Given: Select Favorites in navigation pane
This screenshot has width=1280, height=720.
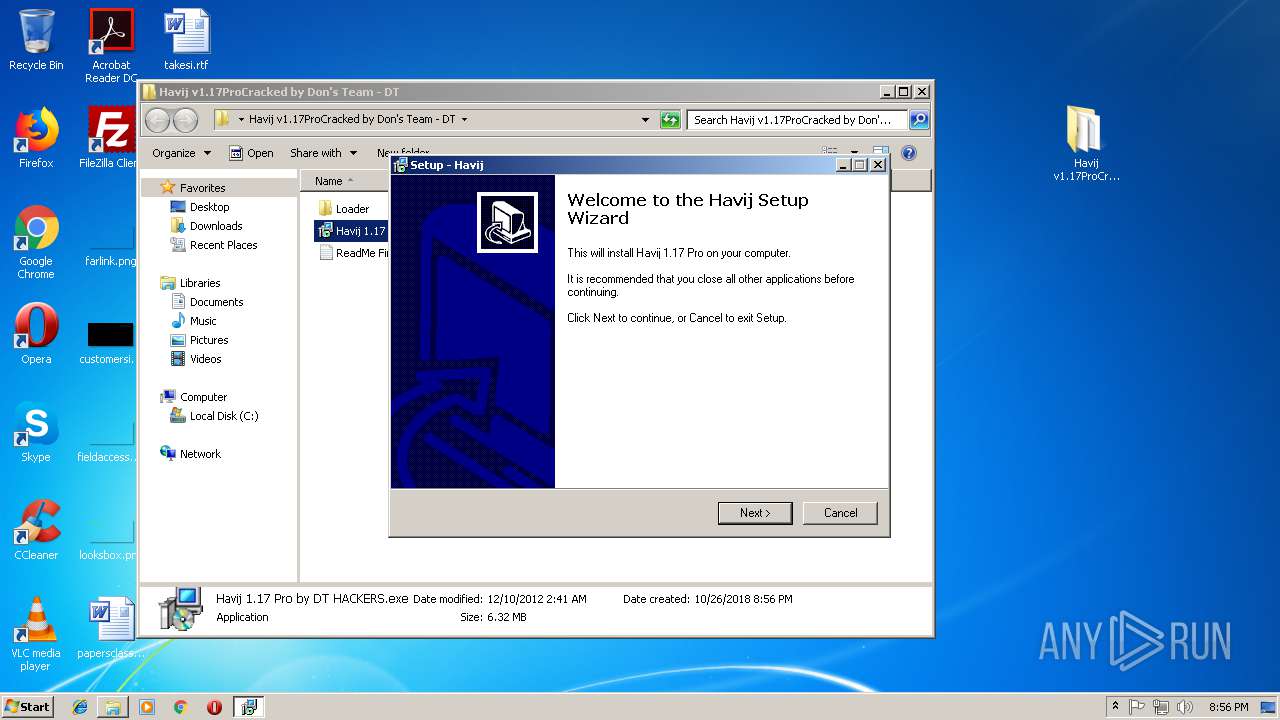Looking at the screenshot, I should pyautogui.click(x=202, y=188).
